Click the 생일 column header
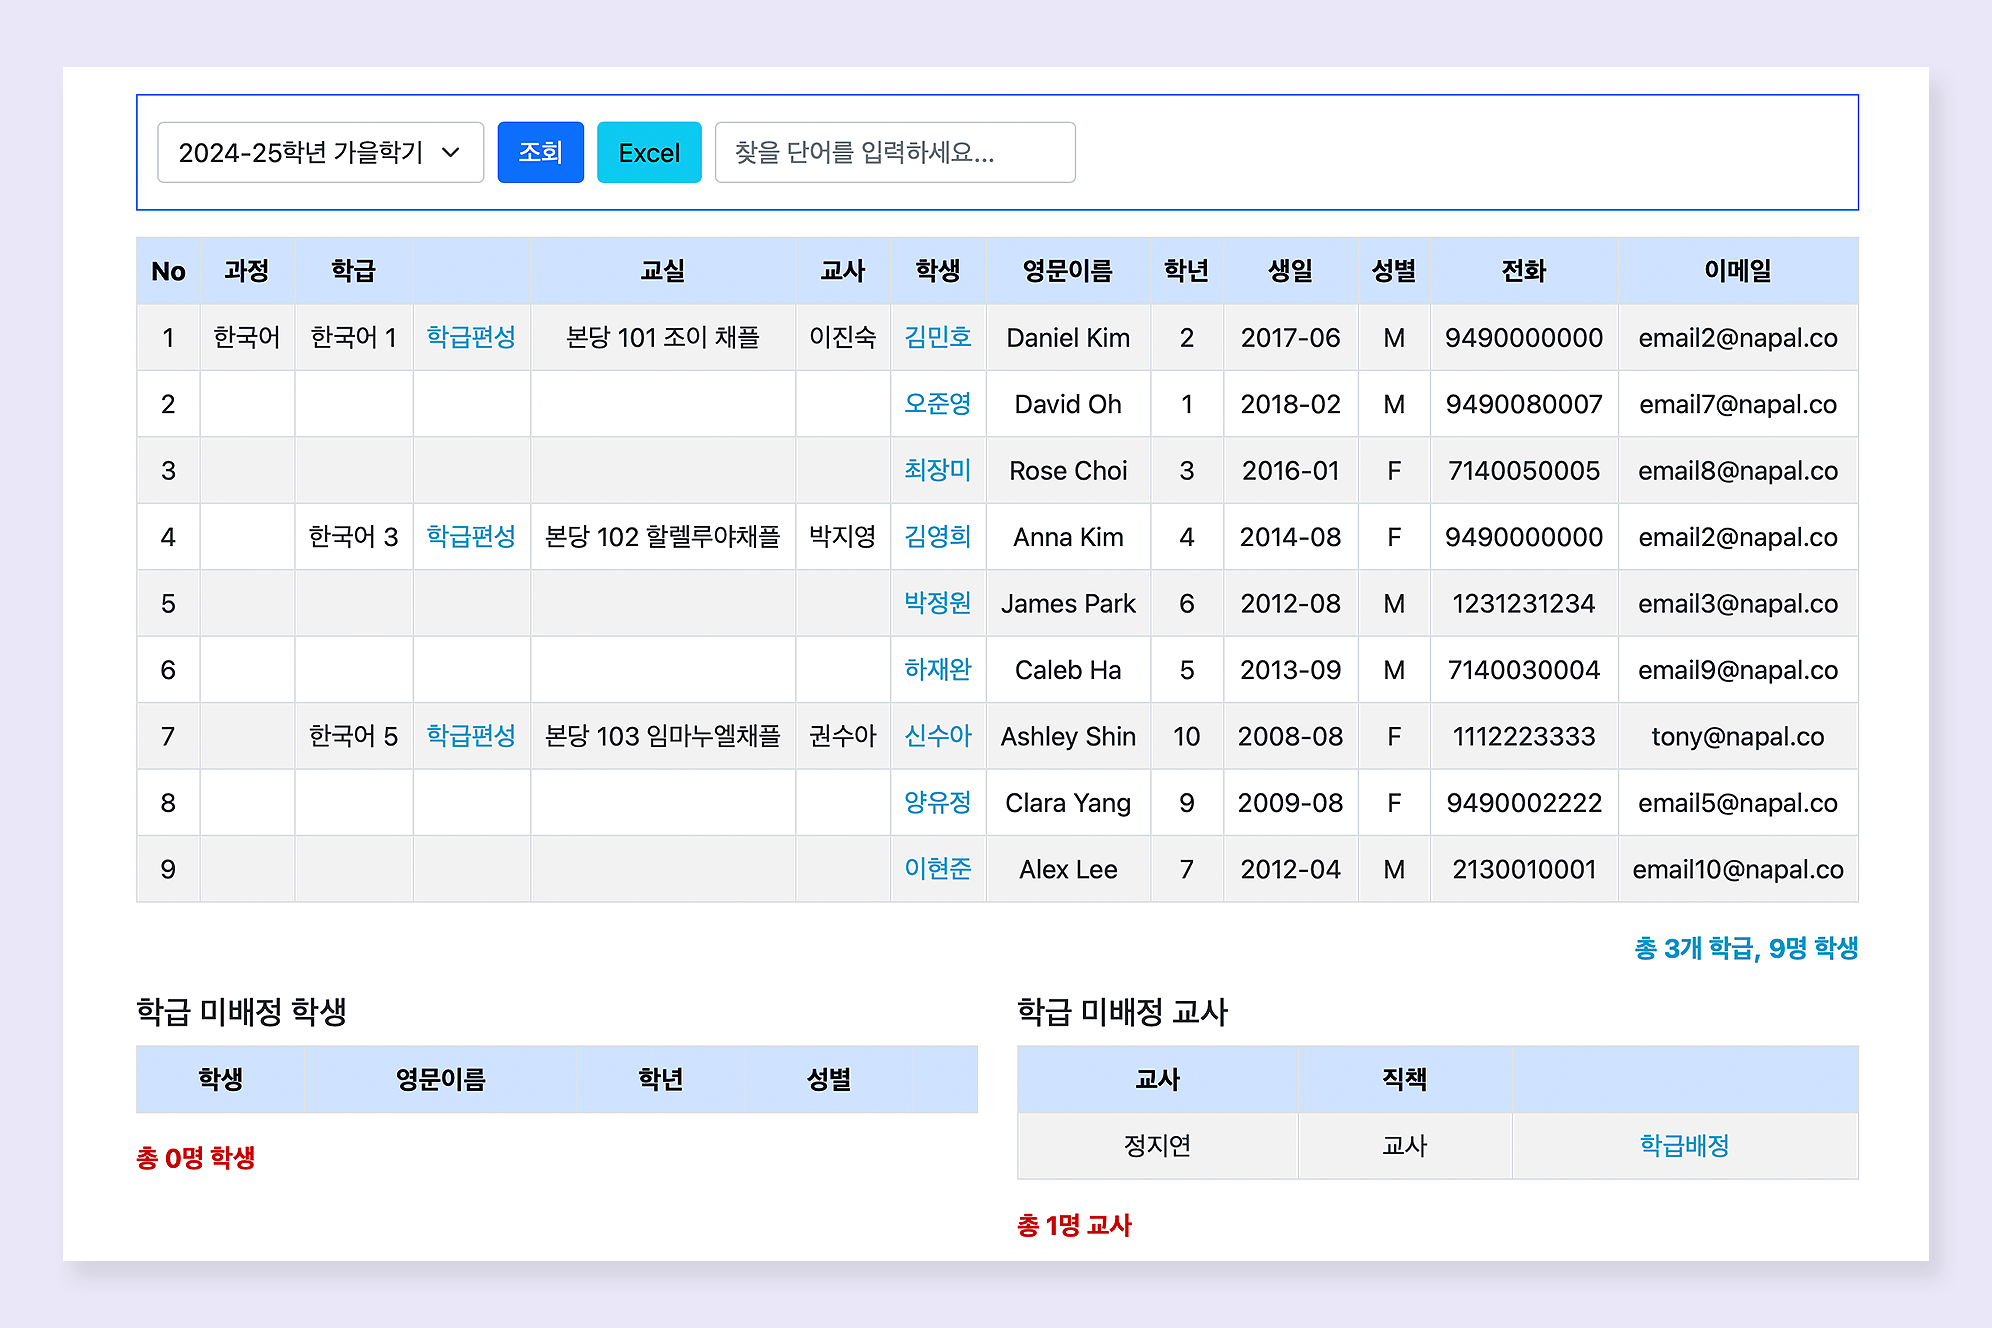 (x=1290, y=270)
